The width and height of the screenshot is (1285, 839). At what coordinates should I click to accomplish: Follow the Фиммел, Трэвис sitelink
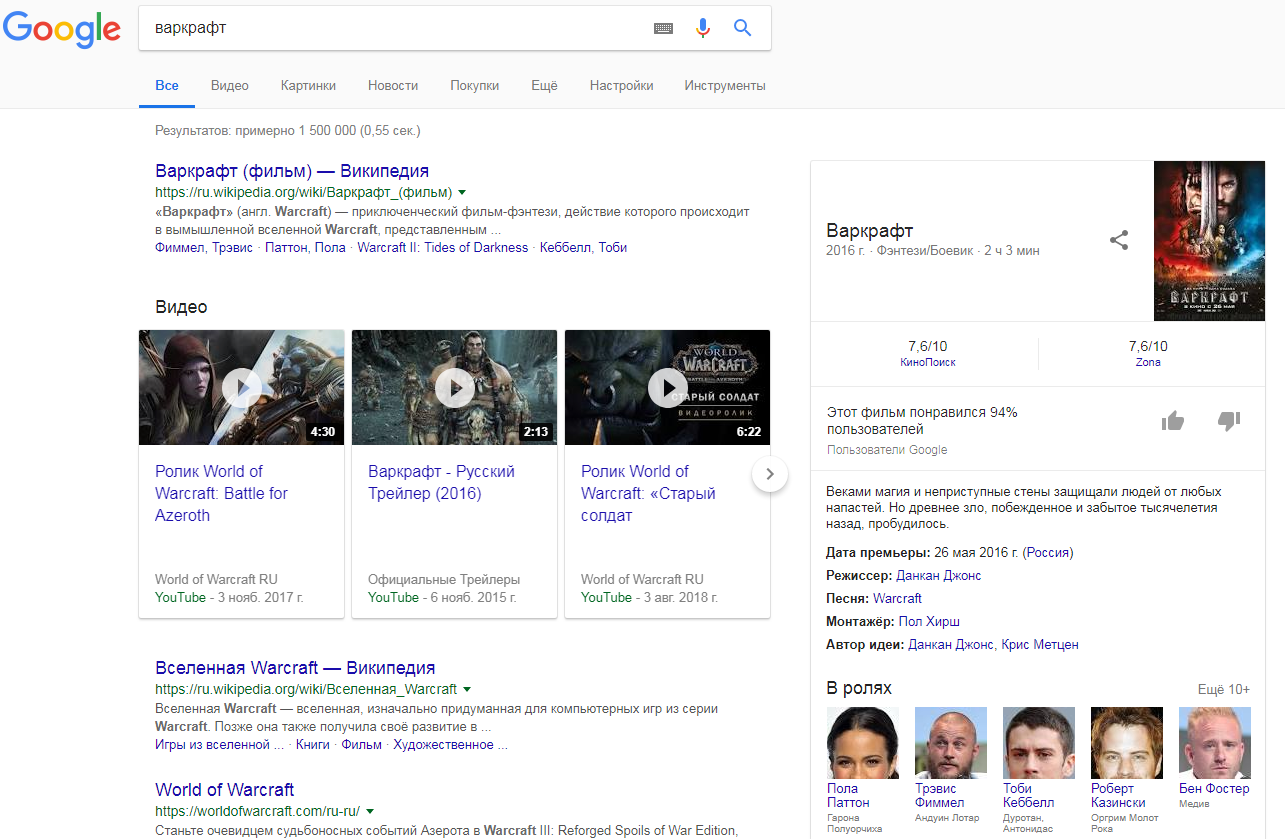click(x=206, y=248)
